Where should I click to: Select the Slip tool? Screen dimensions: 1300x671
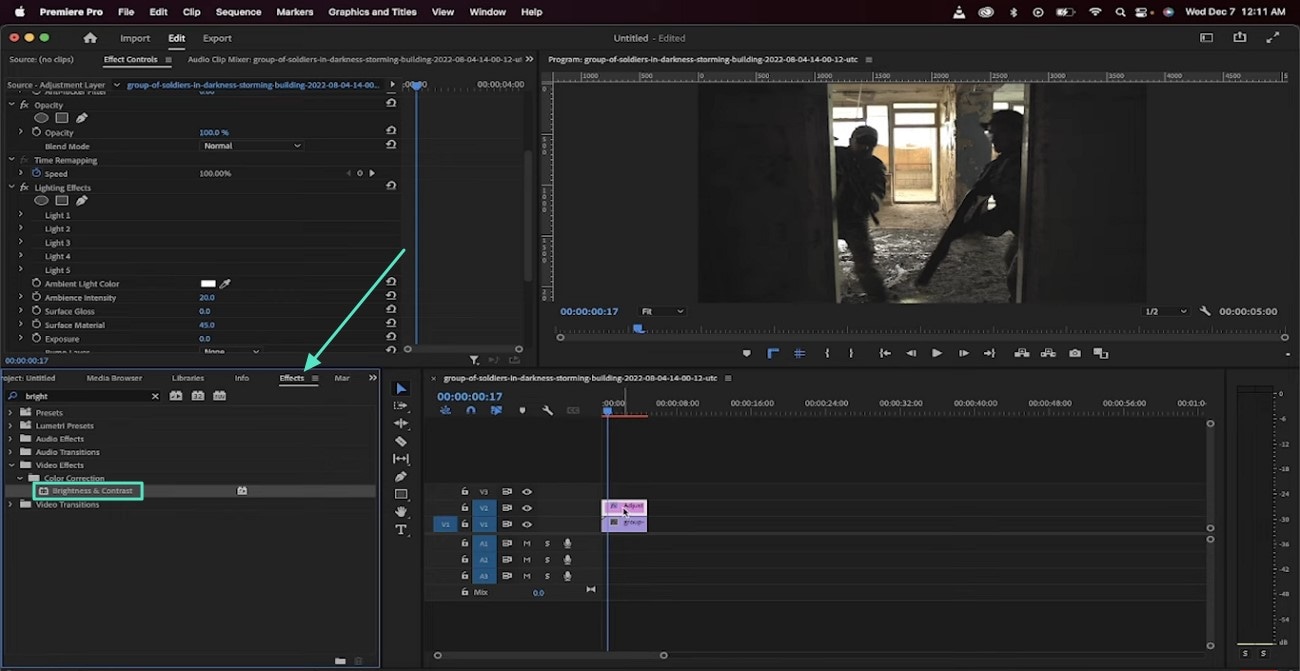coord(401,459)
